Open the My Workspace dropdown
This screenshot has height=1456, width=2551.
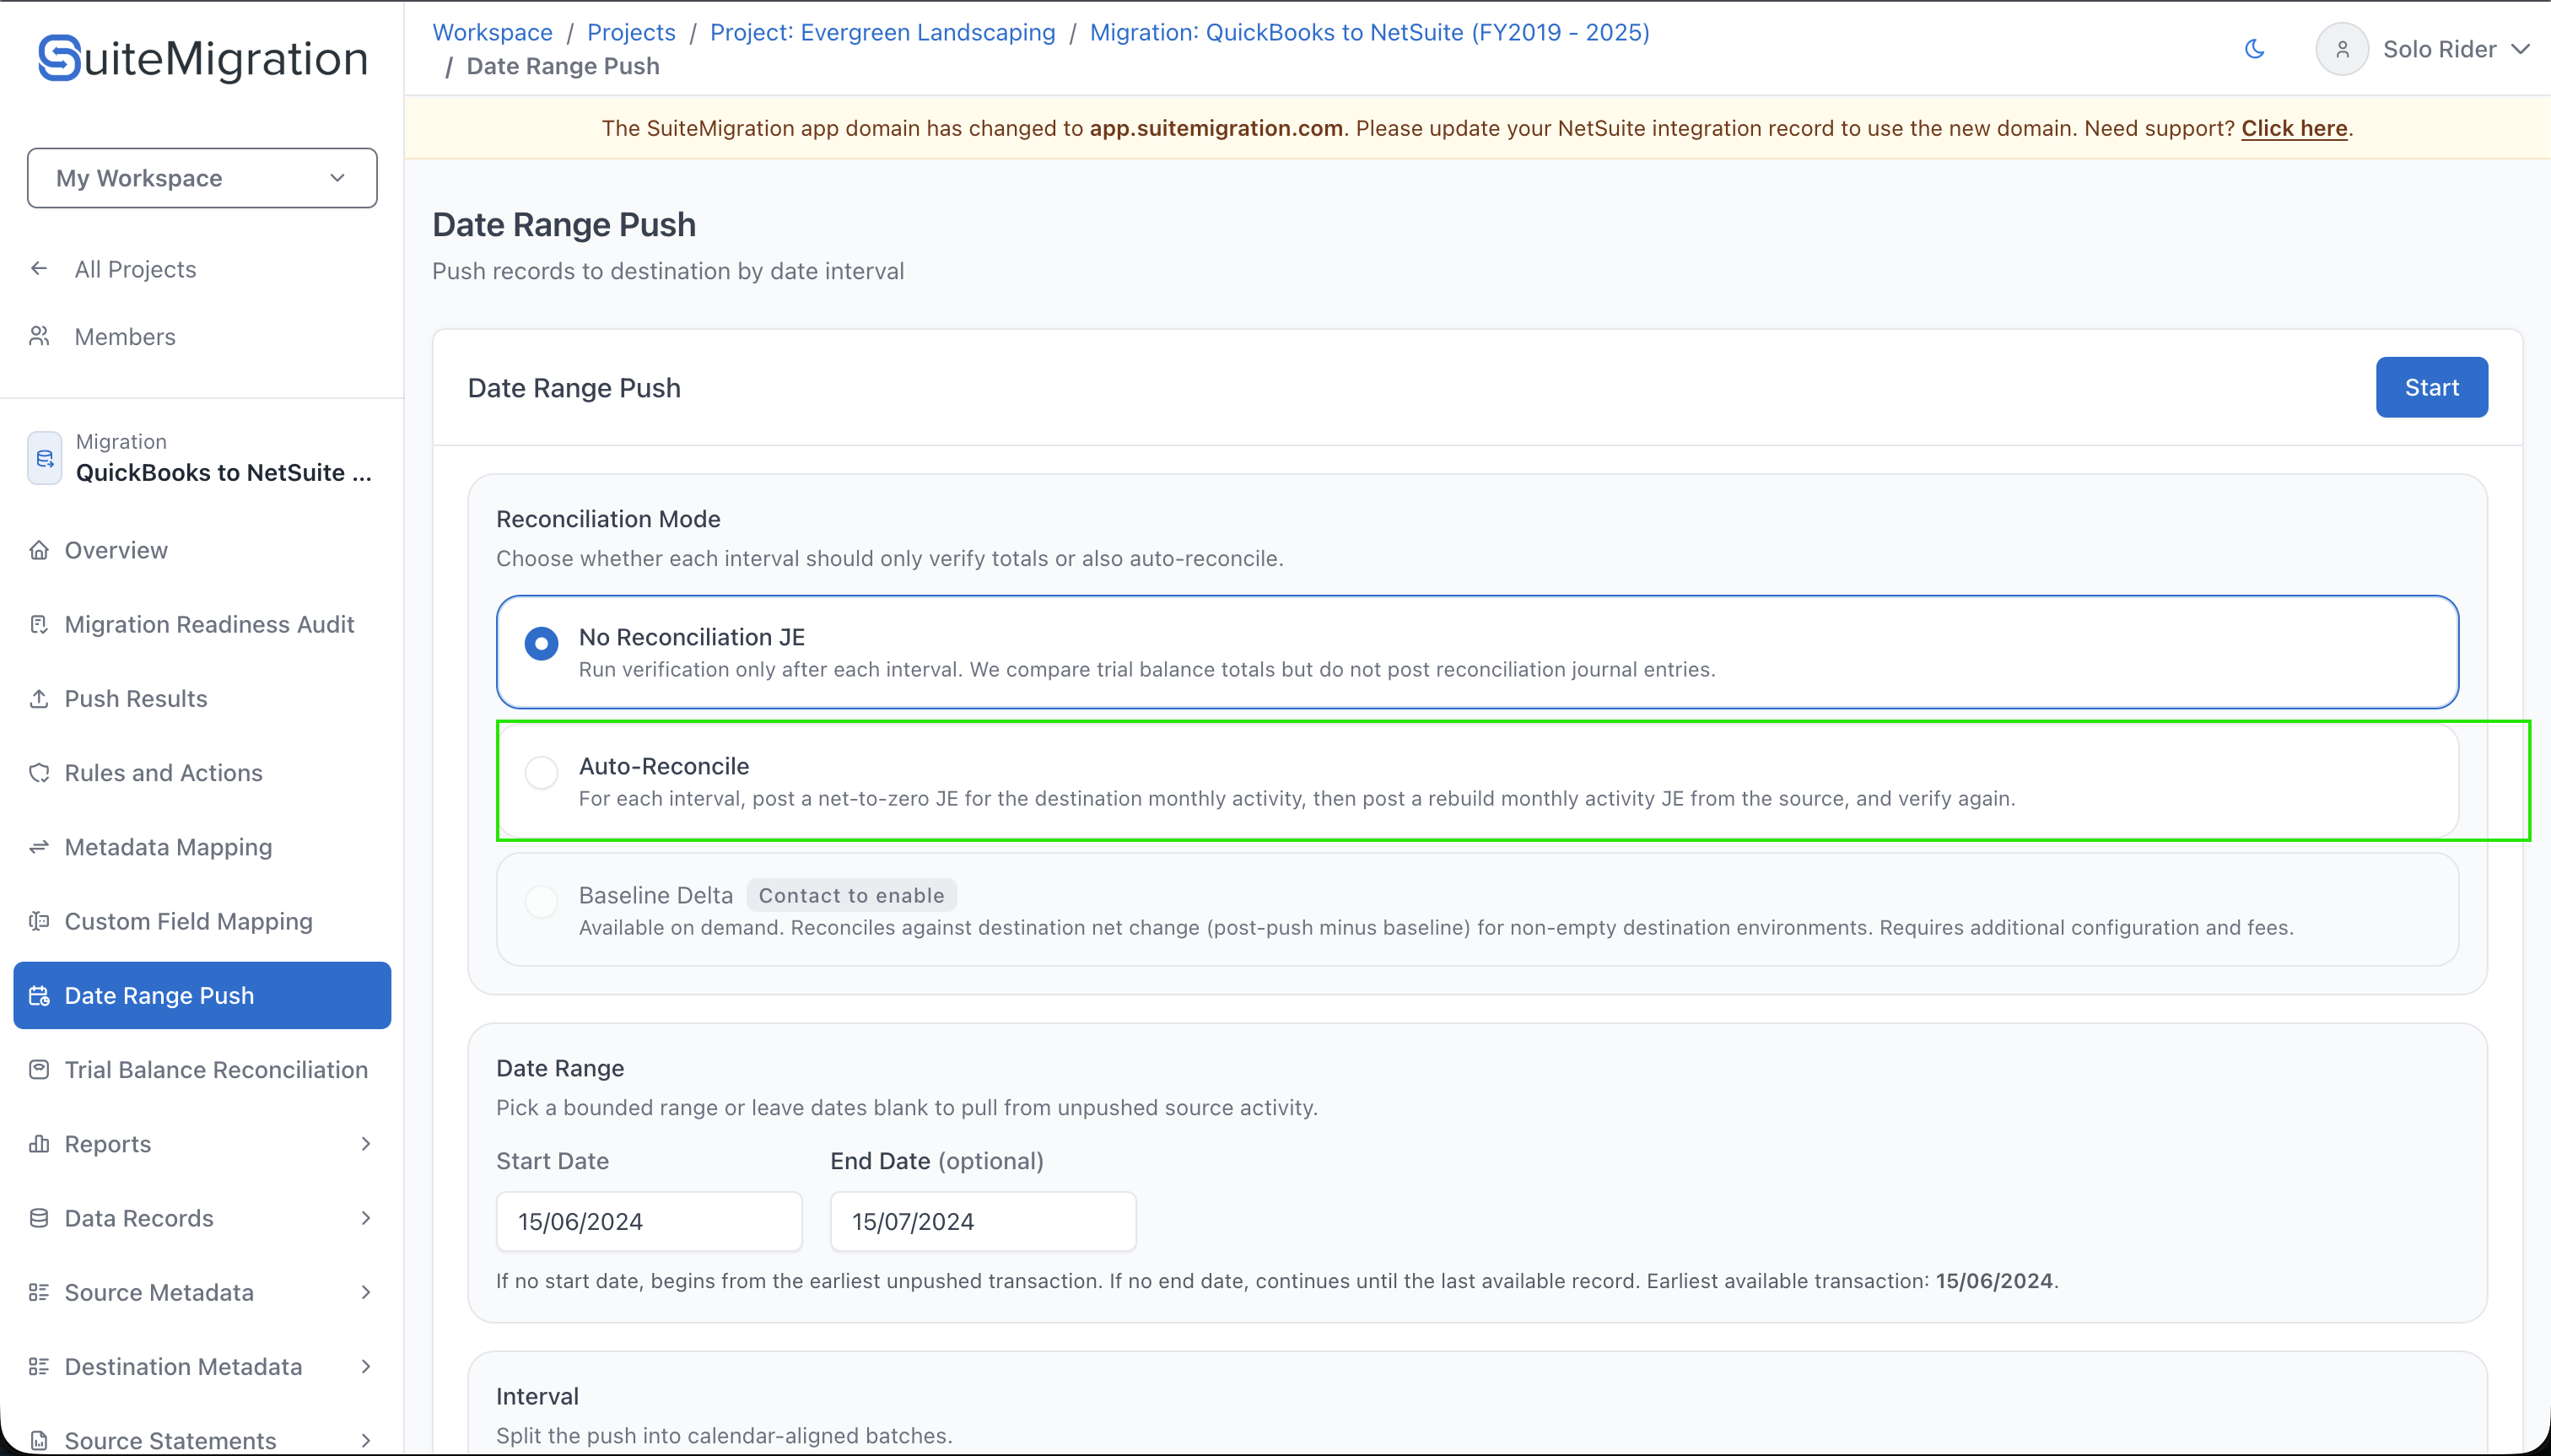[x=202, y=178]
